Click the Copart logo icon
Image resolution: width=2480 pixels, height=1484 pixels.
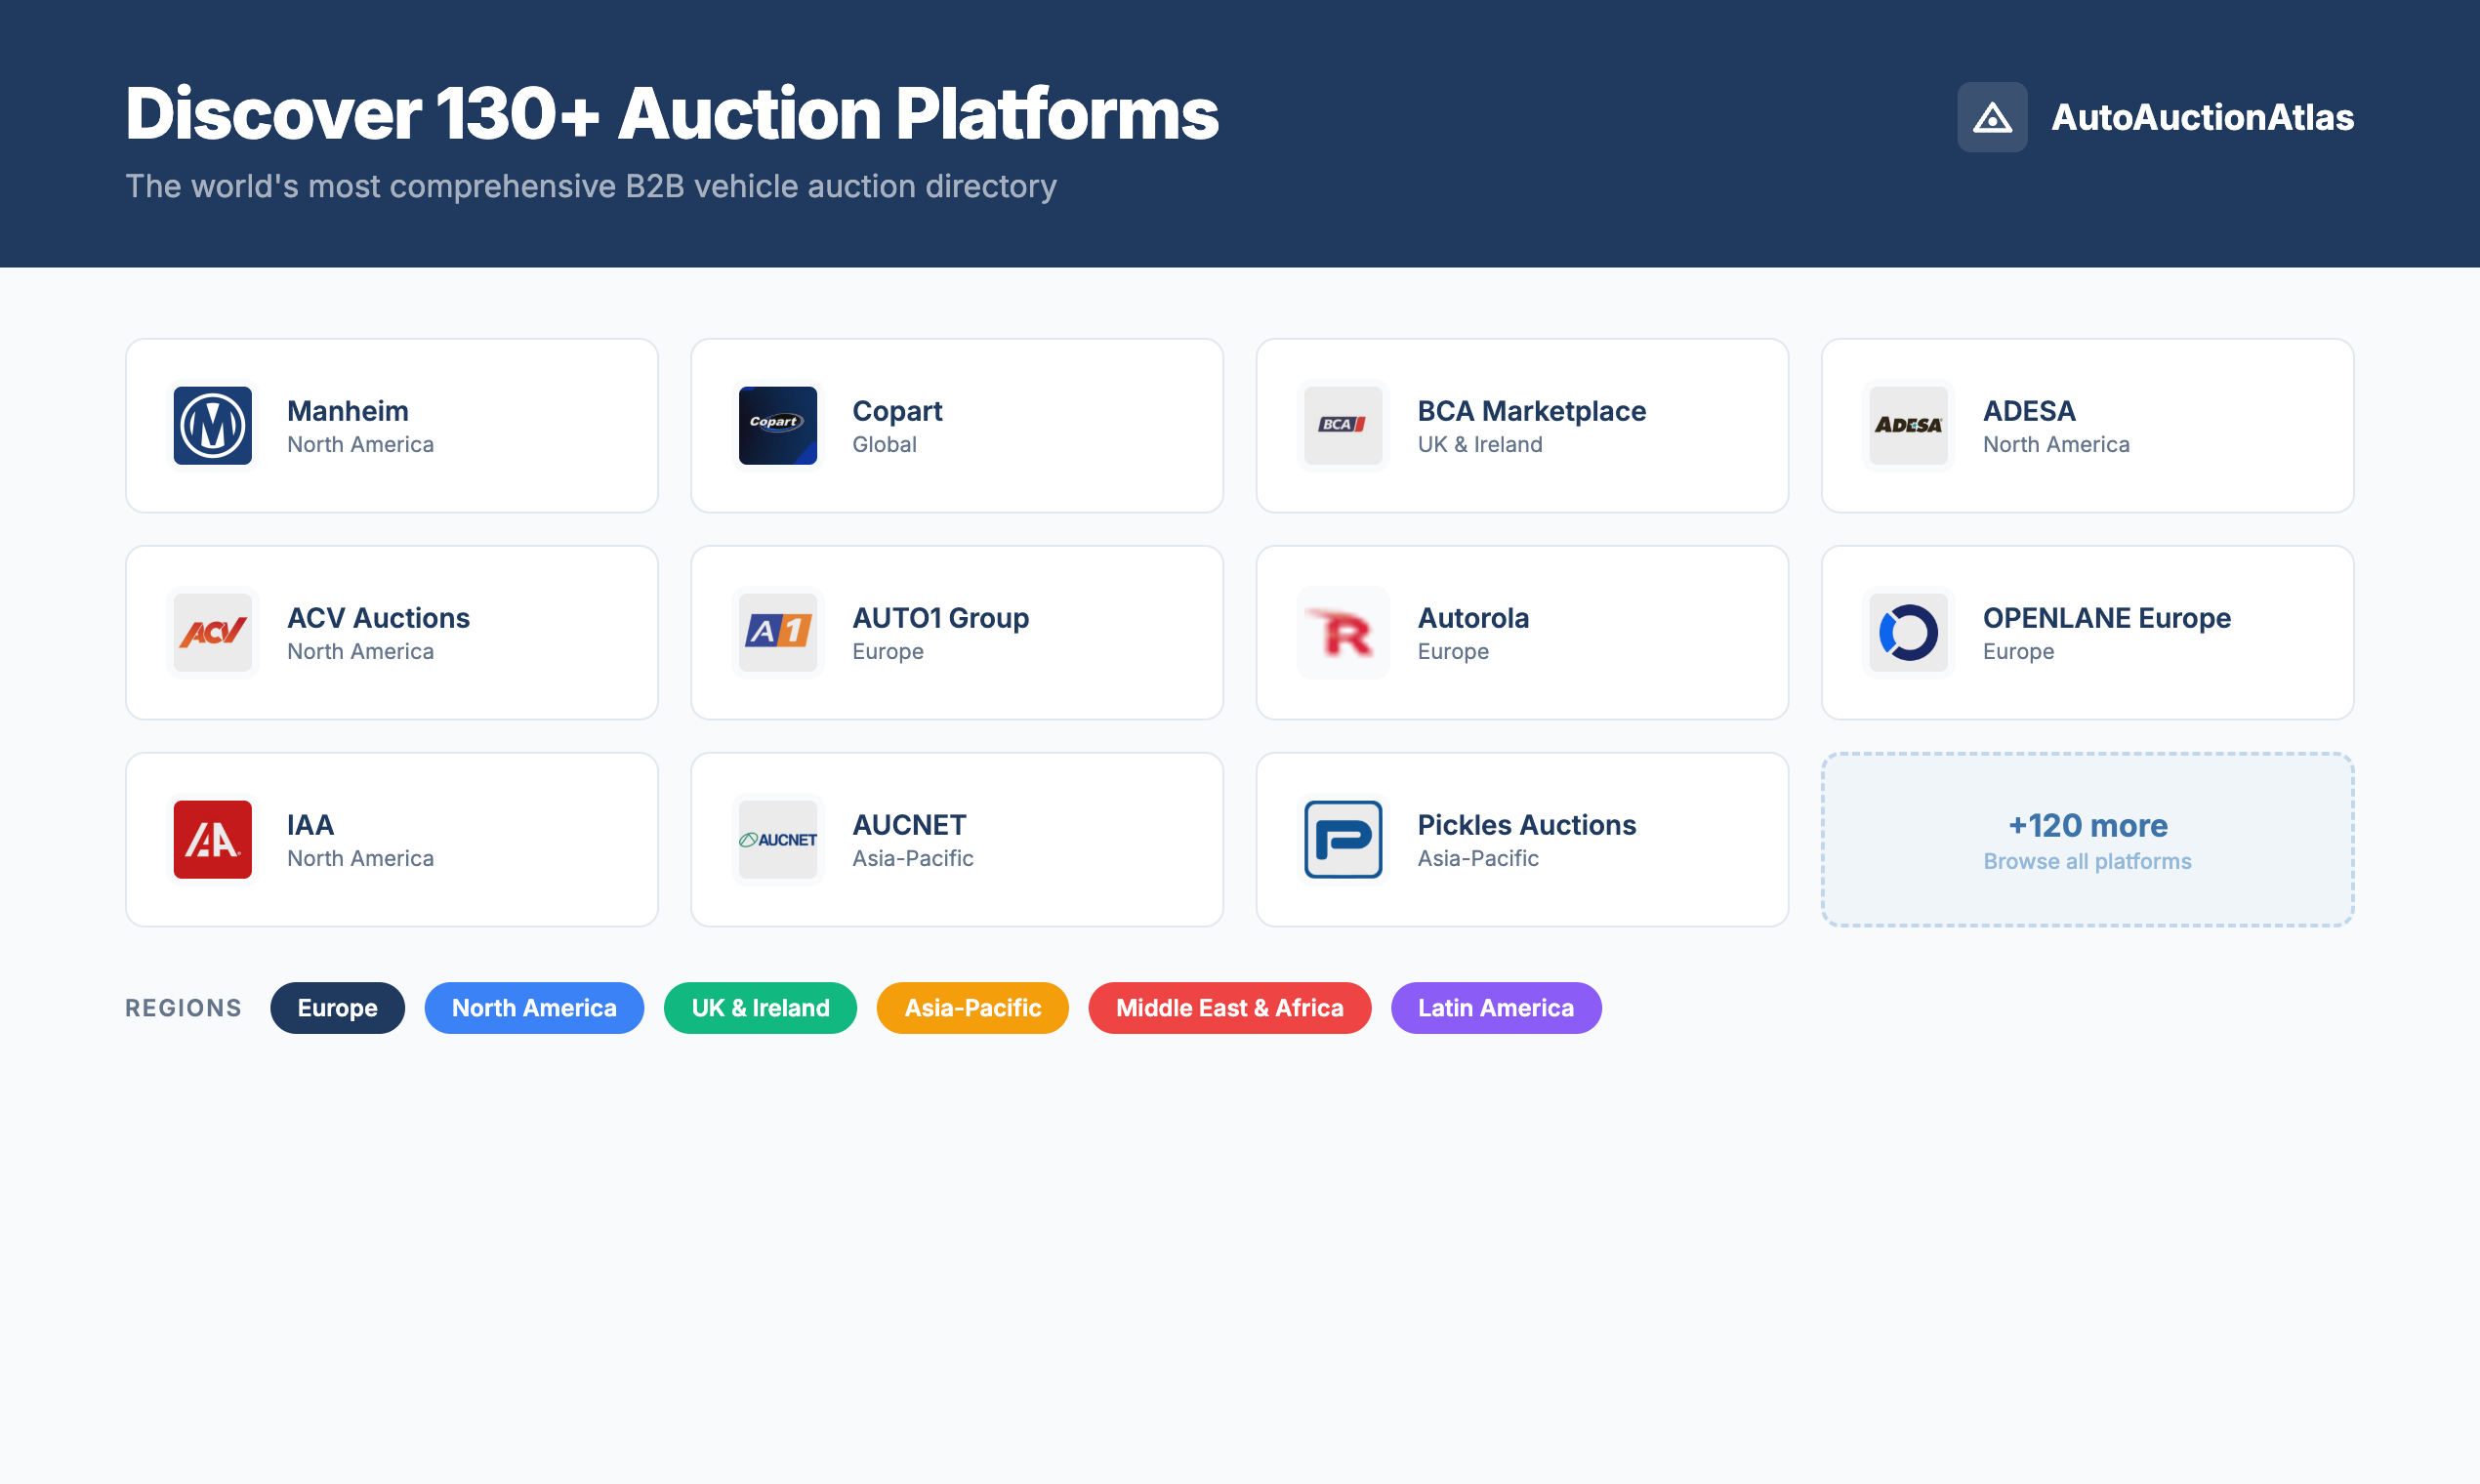coord(778,426)
